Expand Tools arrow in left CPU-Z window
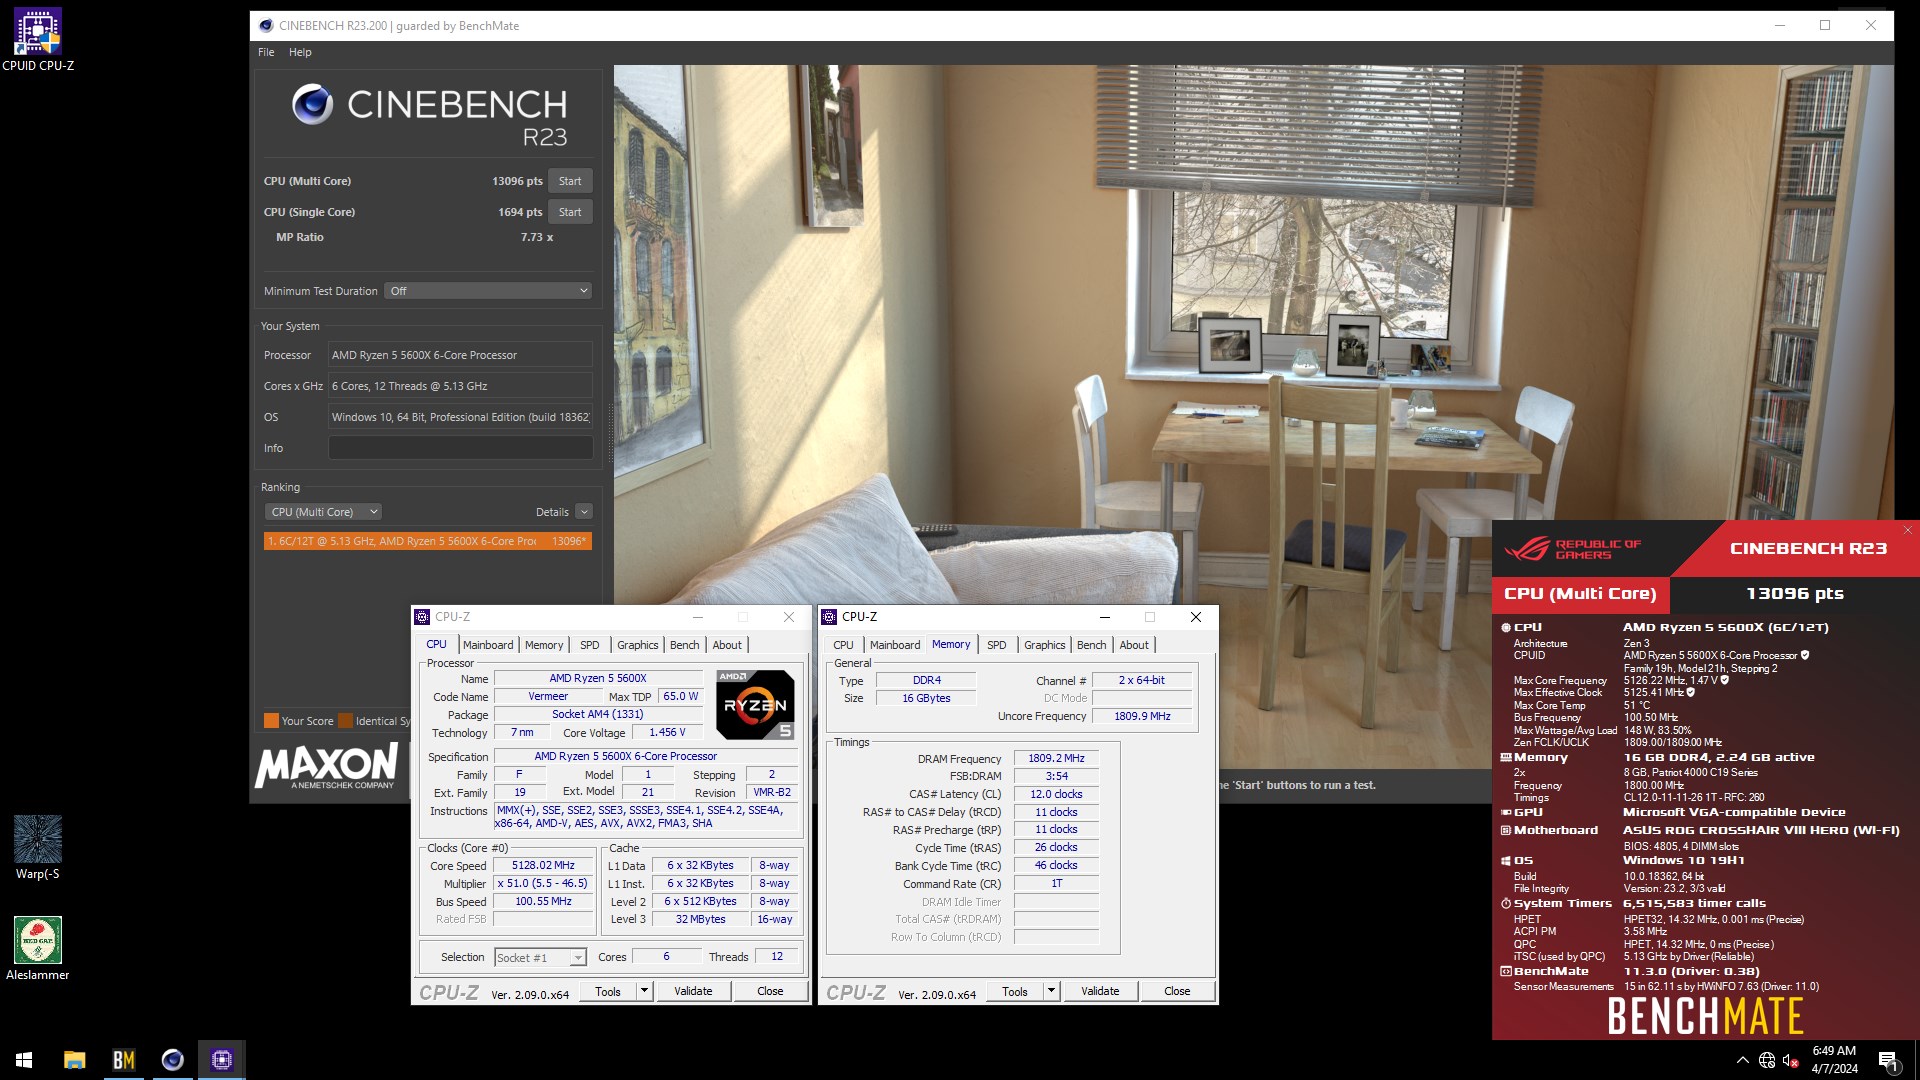Viewport: 1920px width, 1080px height. tap(644, 992)
